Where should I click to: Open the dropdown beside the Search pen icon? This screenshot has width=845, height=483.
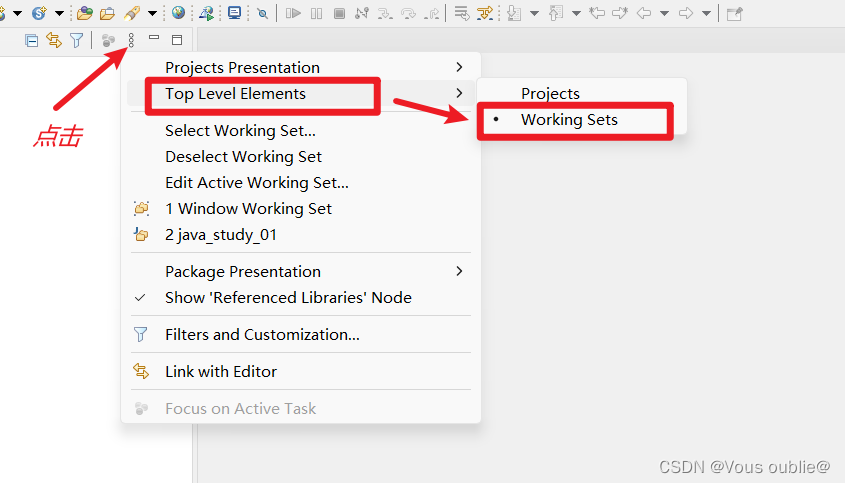click(153, 13)
